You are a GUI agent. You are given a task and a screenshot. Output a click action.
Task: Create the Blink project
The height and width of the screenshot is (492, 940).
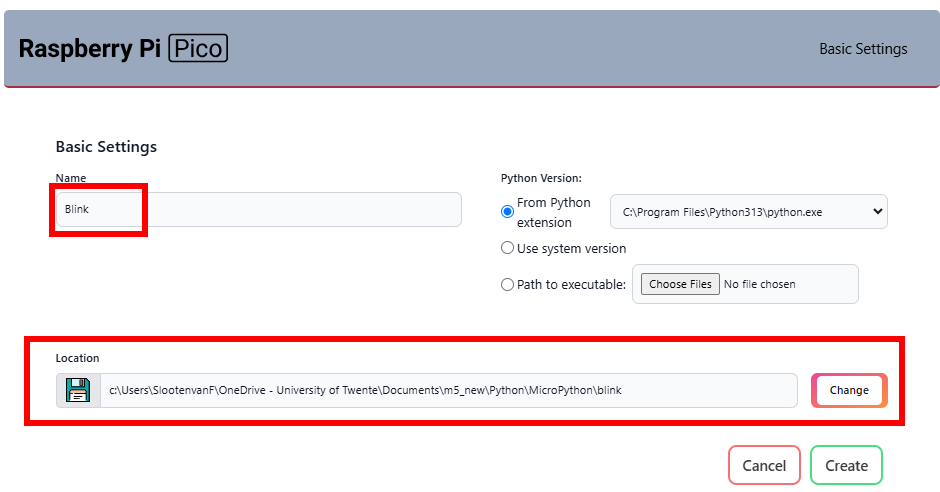point(846,465)
